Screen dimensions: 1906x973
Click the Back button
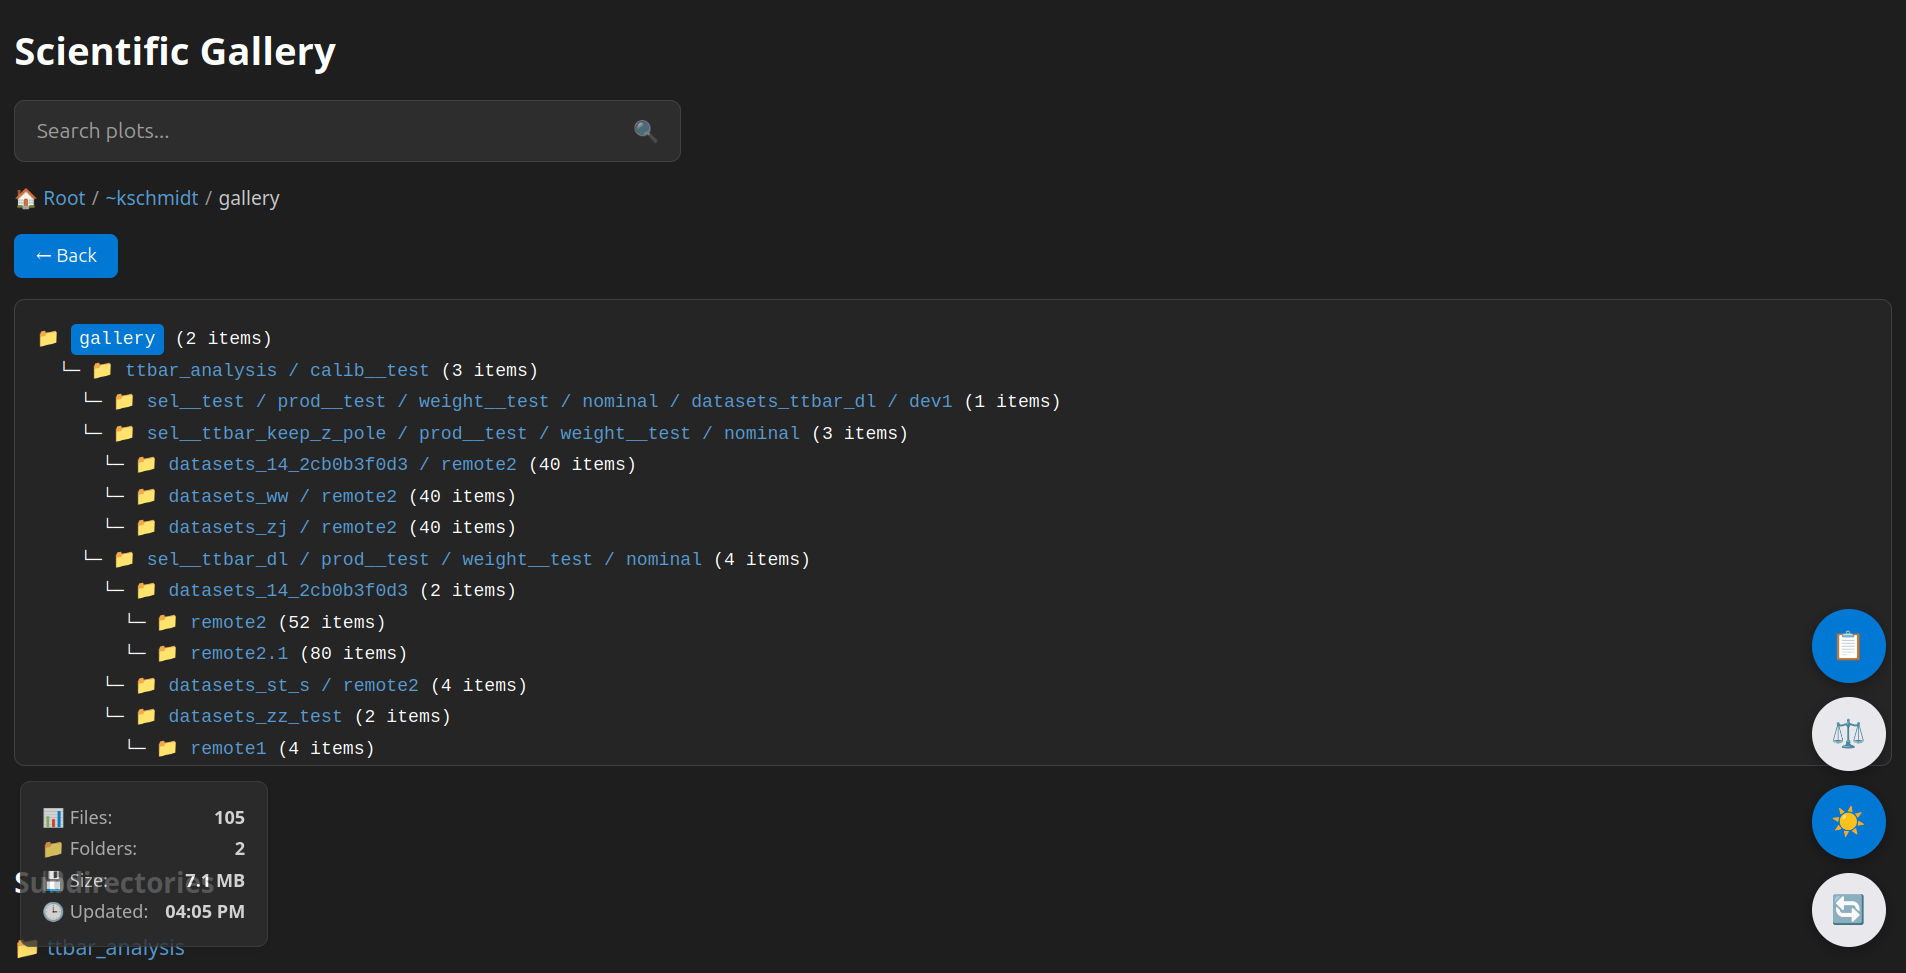(66, 256)
